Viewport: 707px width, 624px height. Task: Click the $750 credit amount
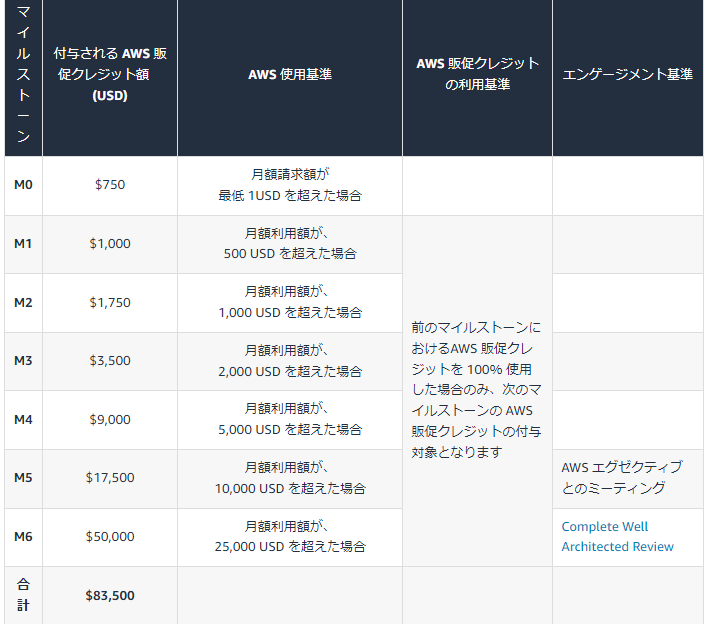110,185
